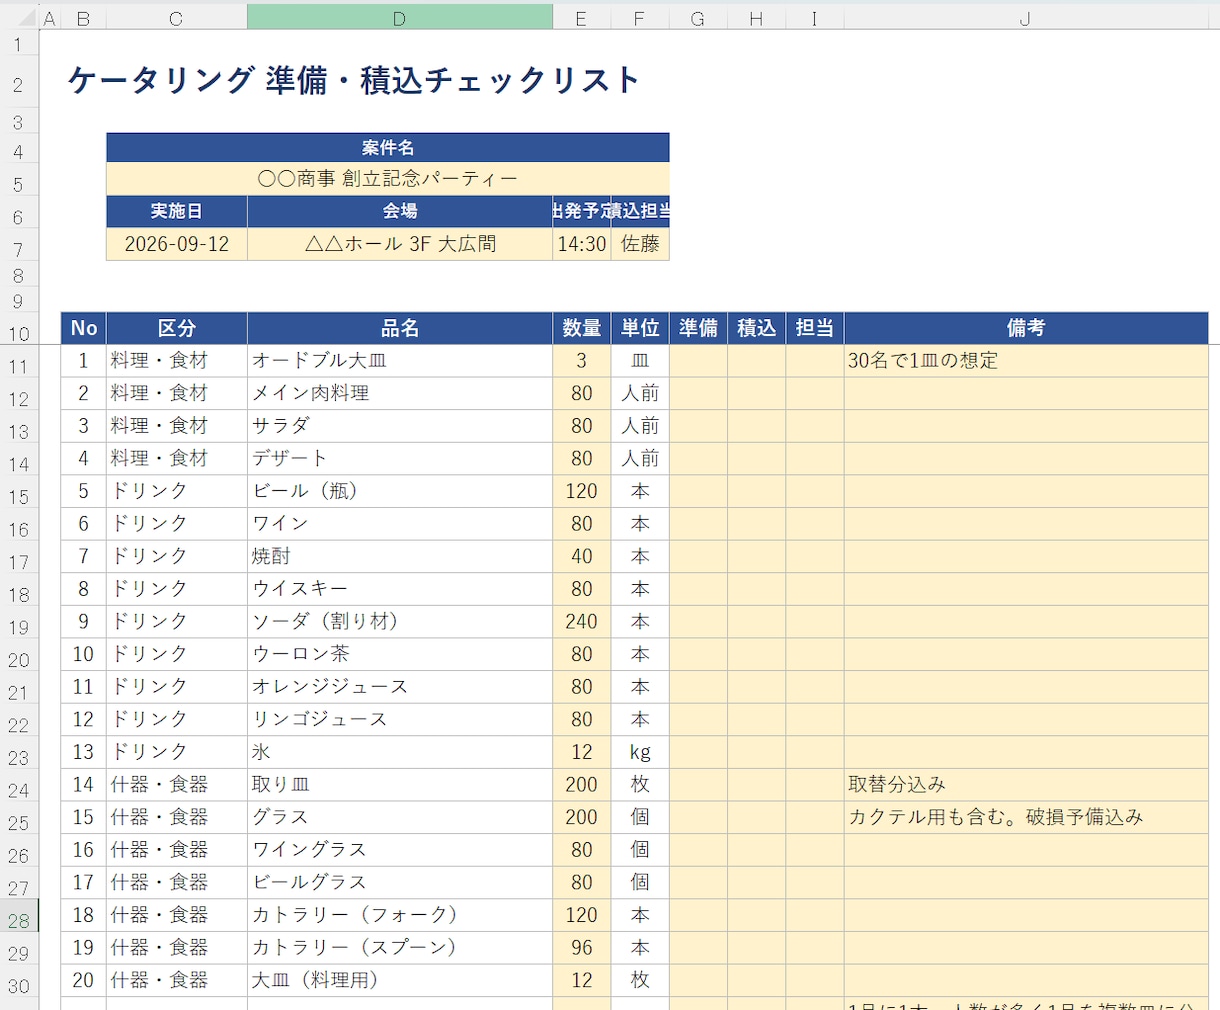This screenshot has width=1220, height=1010.
Task: Select column J header
Action: [1026, 18]
